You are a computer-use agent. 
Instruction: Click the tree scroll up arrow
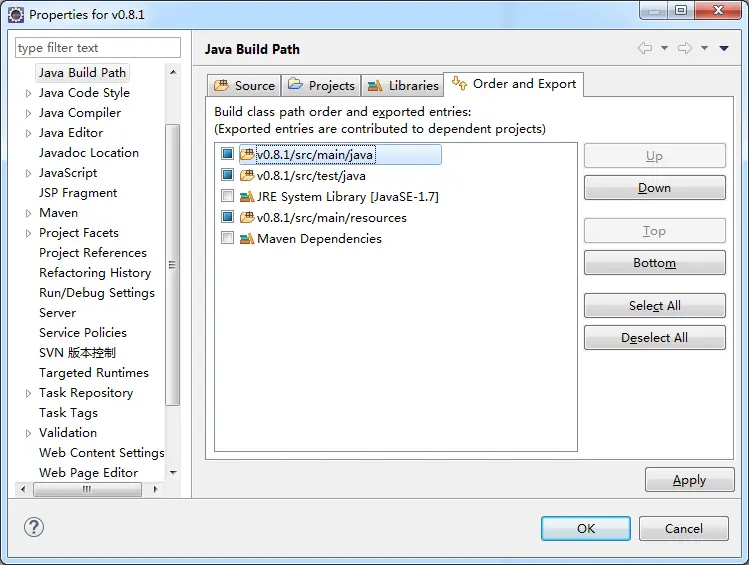173,72
